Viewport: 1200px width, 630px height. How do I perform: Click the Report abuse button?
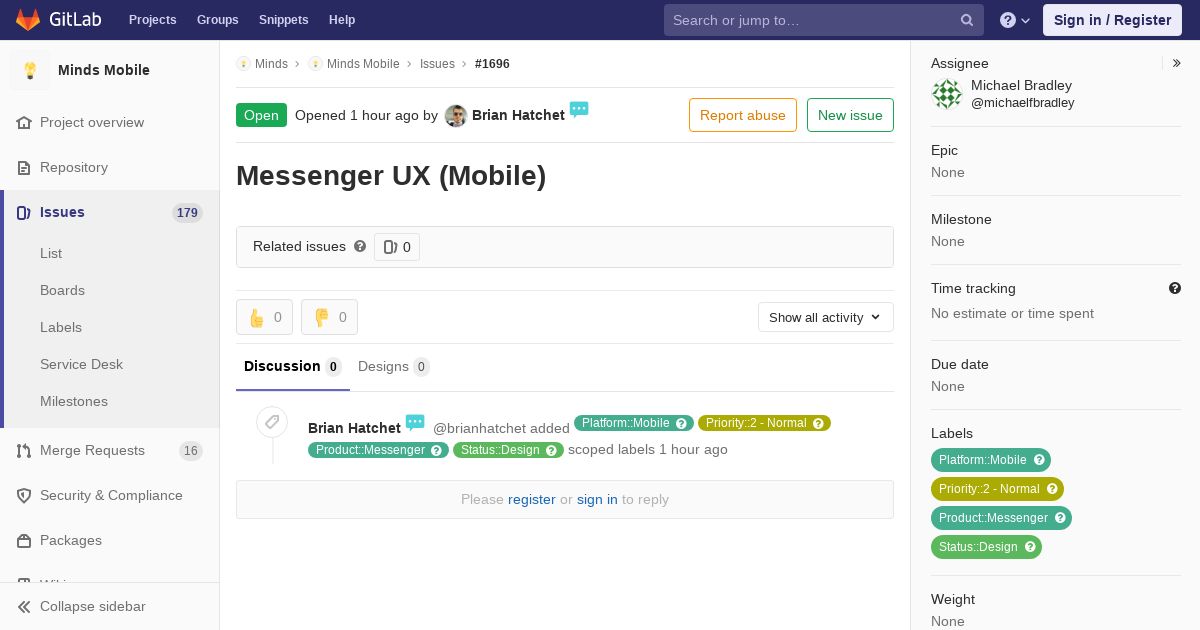click(743, 115)
